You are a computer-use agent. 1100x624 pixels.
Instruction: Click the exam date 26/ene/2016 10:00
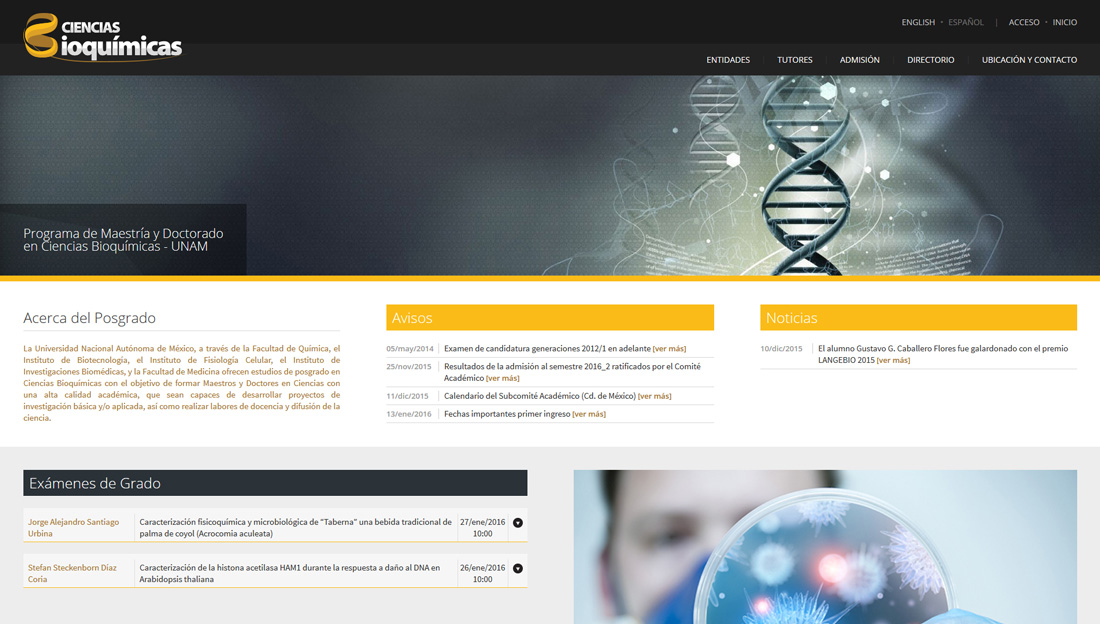[483, 573]
